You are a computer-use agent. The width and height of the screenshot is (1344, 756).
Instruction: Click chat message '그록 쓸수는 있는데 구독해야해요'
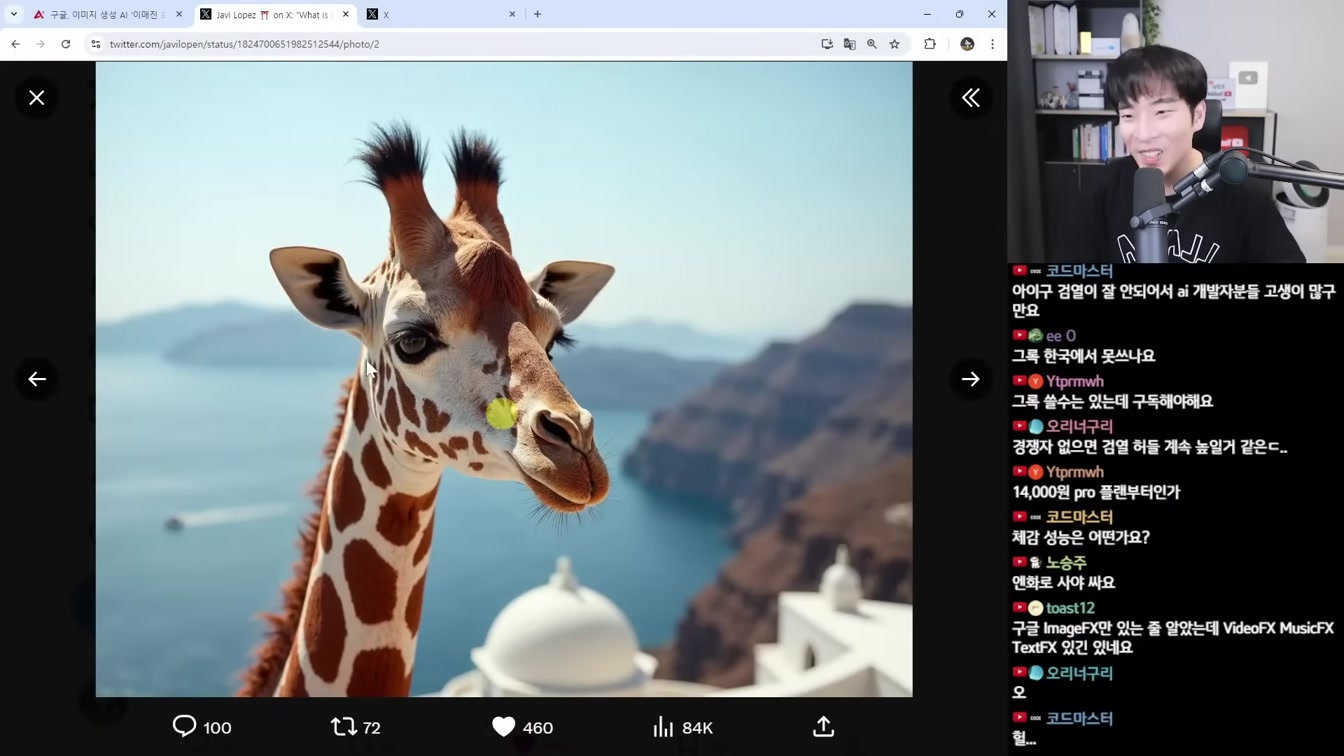coord(1112,401)
